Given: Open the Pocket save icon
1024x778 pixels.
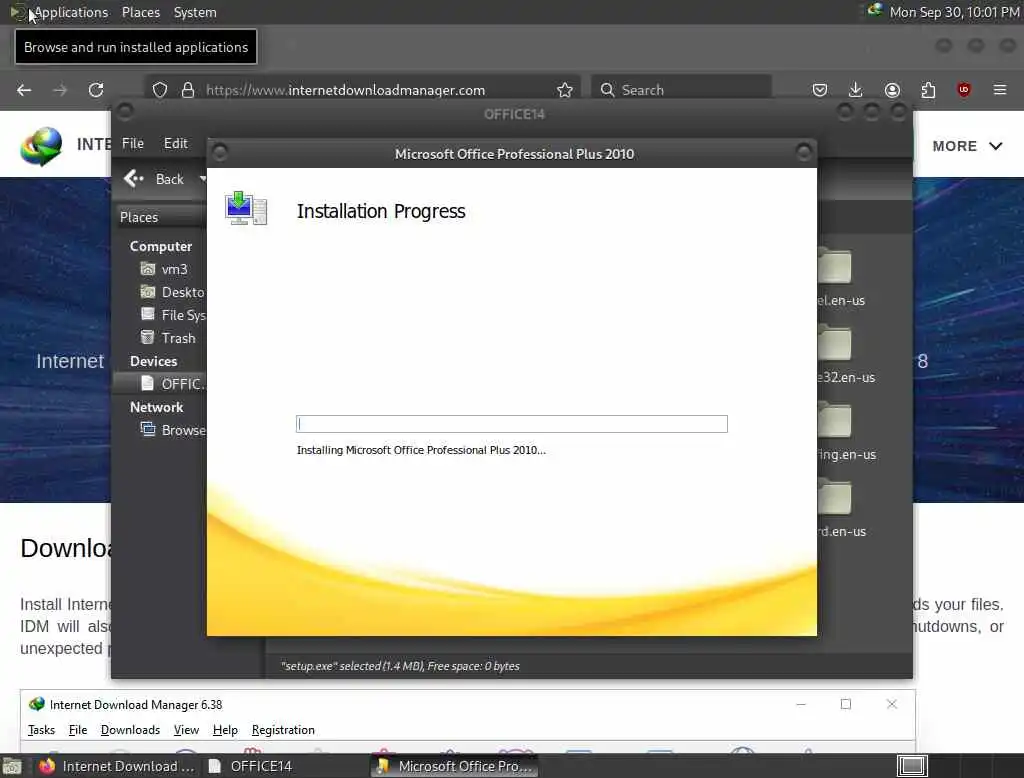Looking at the screenshot, I should (820, 90).
